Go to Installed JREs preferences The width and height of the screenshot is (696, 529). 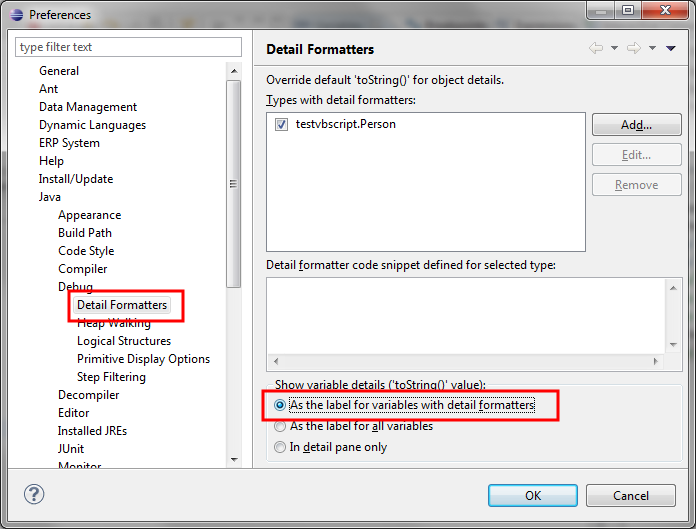(92, 431)
